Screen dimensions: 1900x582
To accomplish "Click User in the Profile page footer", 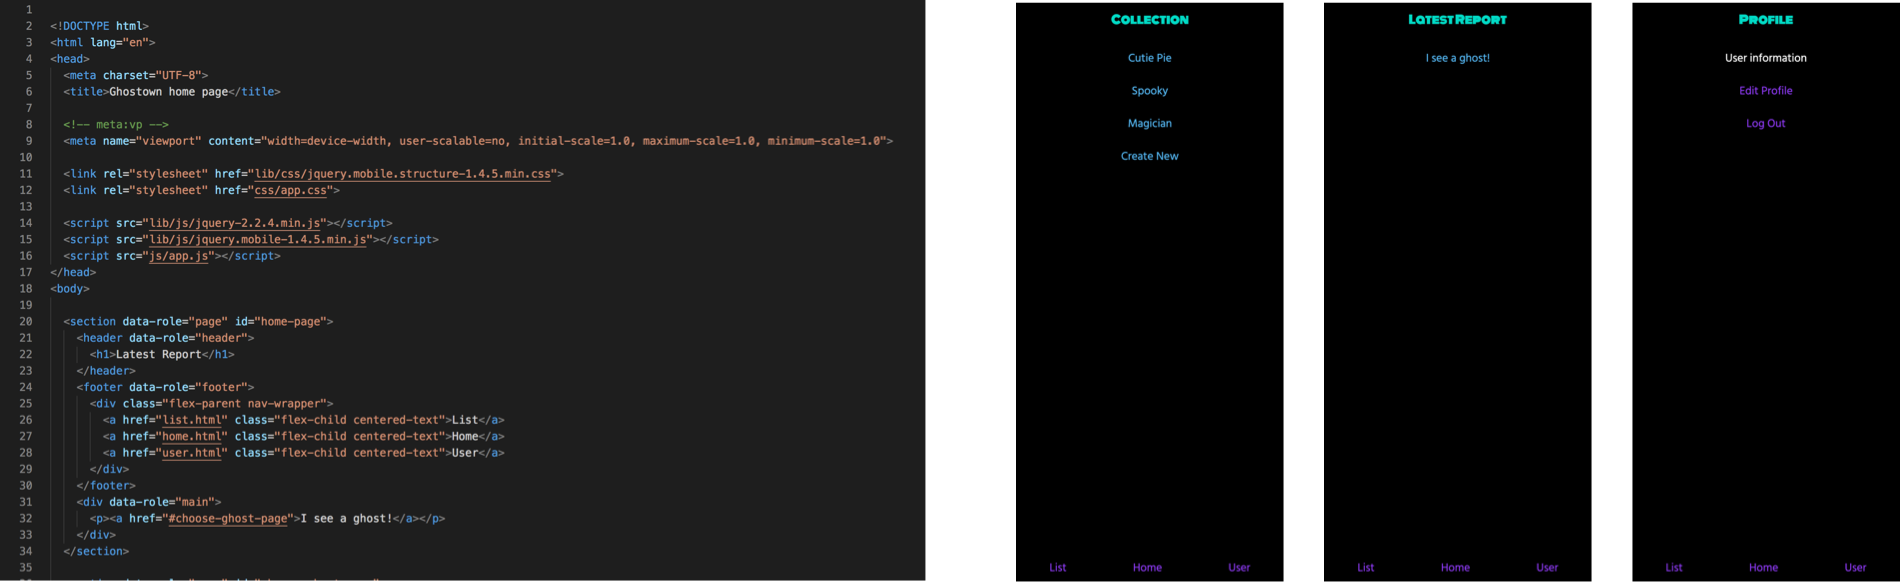I will click(x=1855, y=568).
